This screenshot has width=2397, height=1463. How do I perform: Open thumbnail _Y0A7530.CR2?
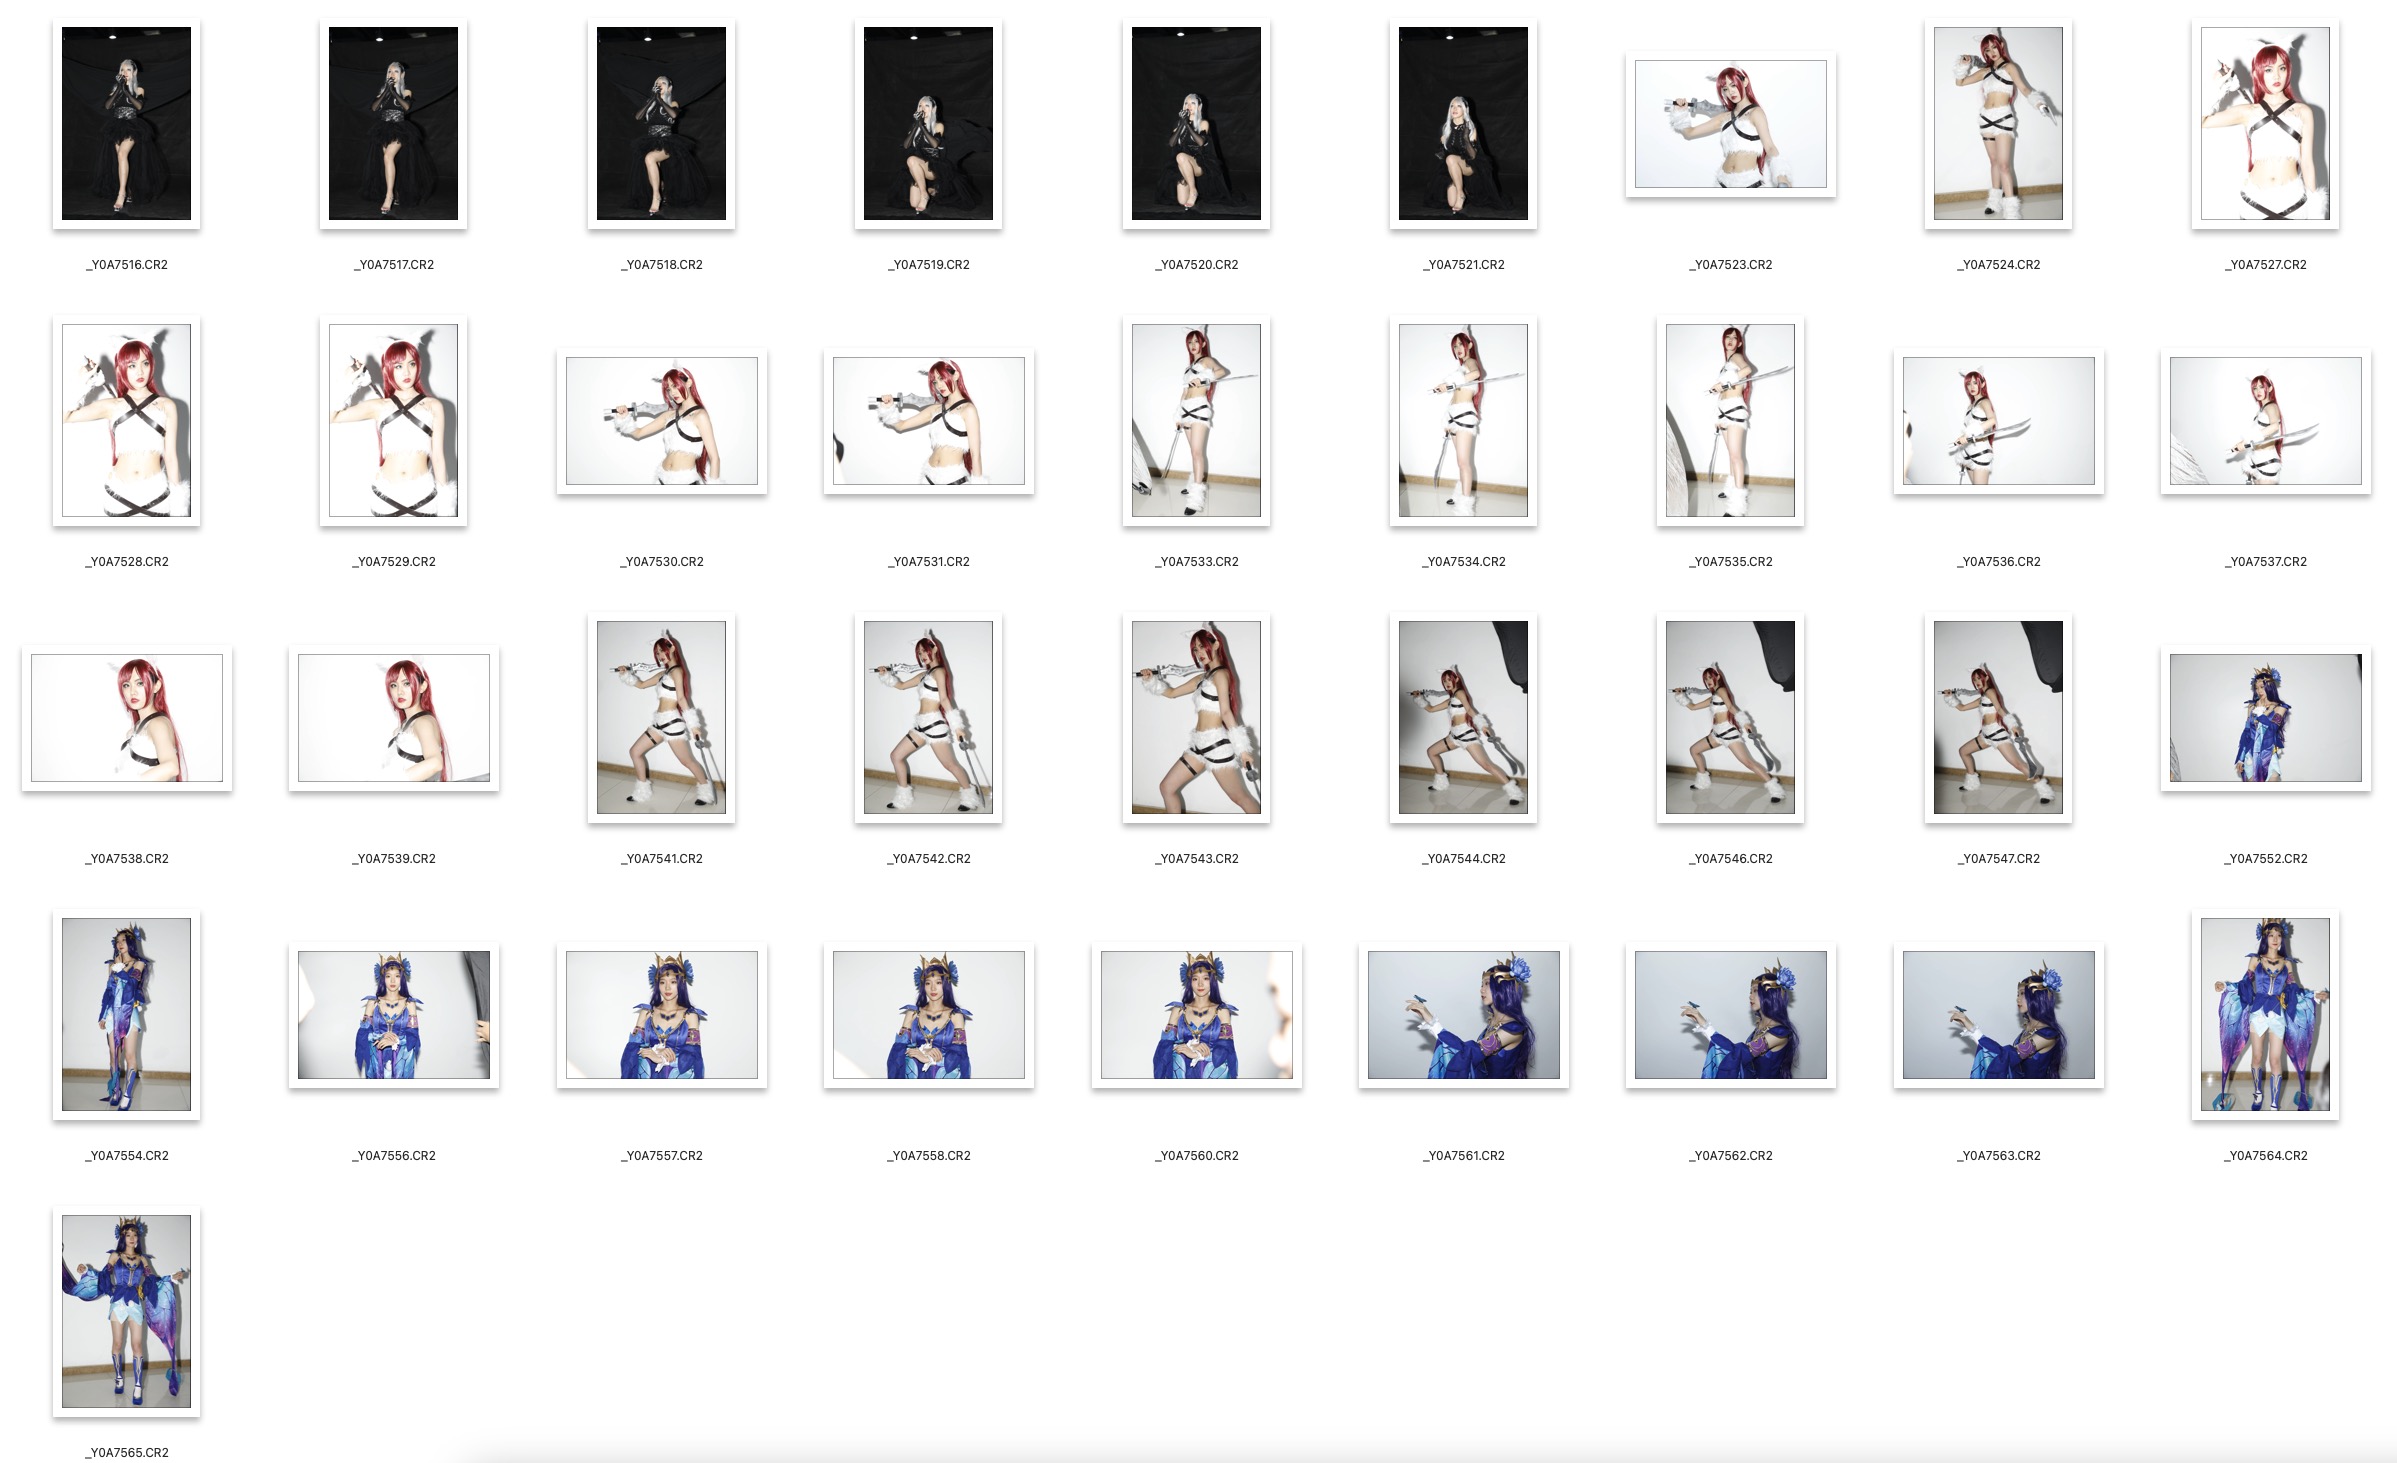pyautogui.click(x=661, y=420)
